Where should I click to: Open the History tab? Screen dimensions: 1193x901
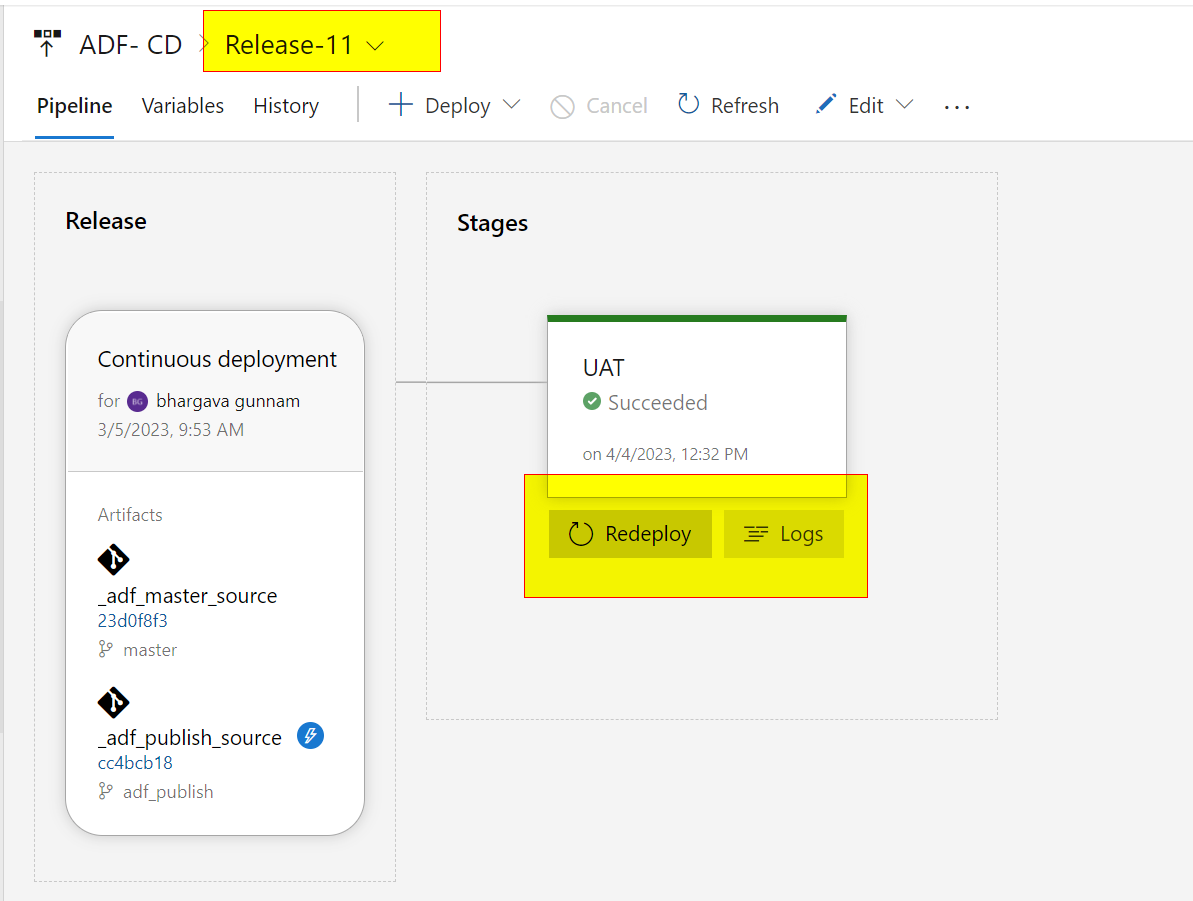tap(286, 106)
